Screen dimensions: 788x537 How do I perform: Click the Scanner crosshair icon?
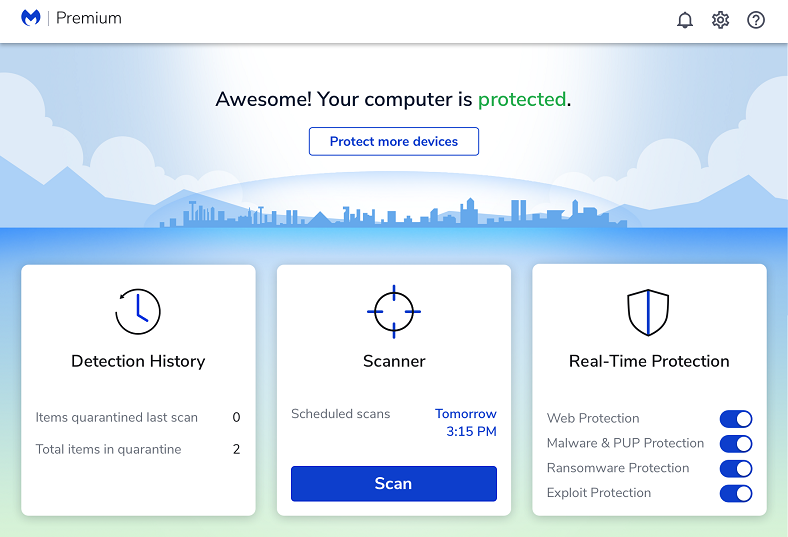[x=394, y=311]
